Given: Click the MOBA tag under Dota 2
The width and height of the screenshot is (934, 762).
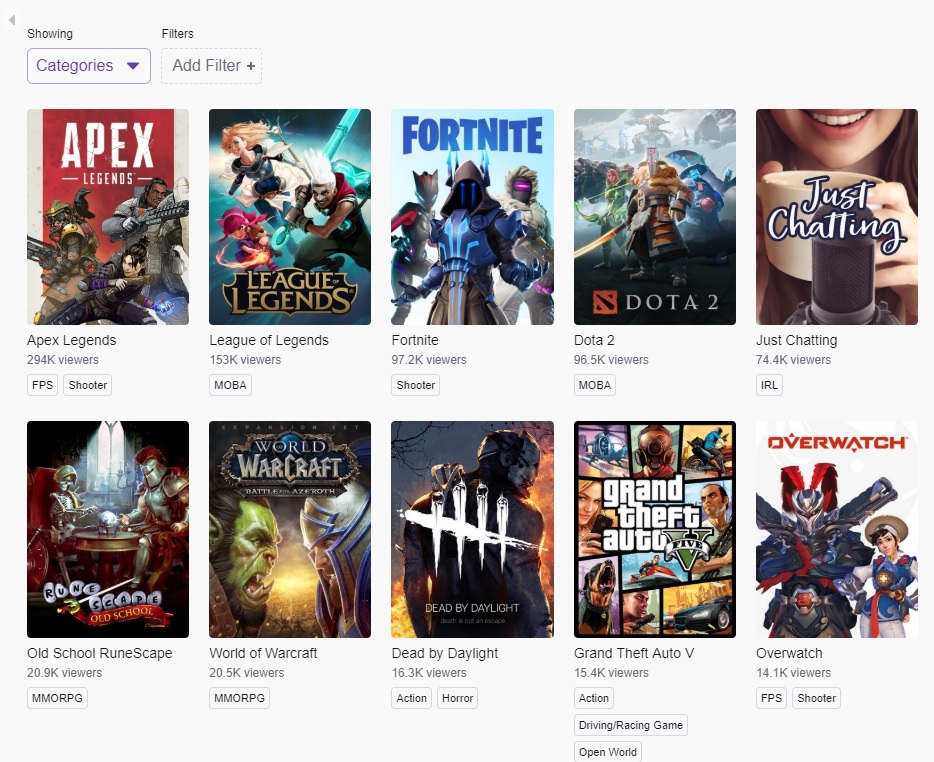Looking at the screenshot, I should [x=595, y=385].
